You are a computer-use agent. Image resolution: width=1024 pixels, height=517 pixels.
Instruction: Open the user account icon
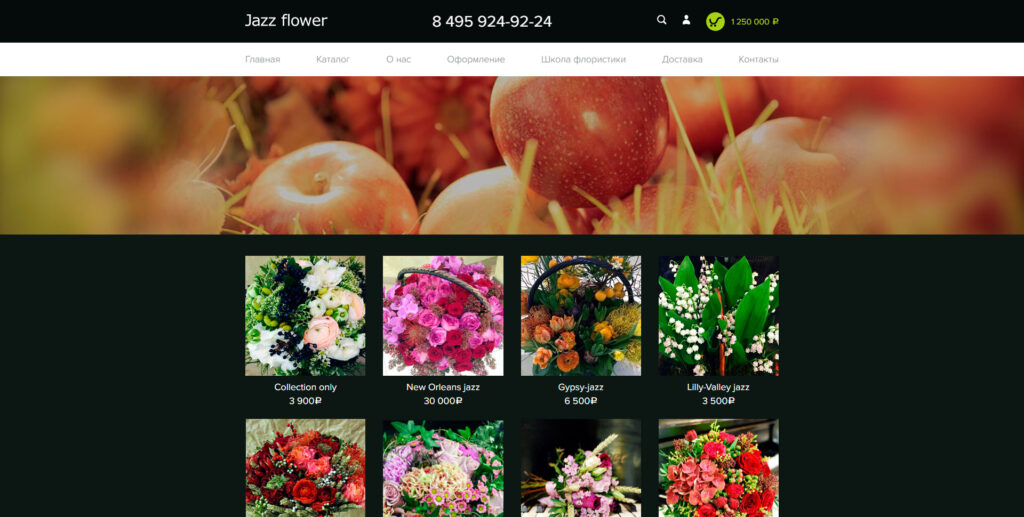(x=686, y=20)
